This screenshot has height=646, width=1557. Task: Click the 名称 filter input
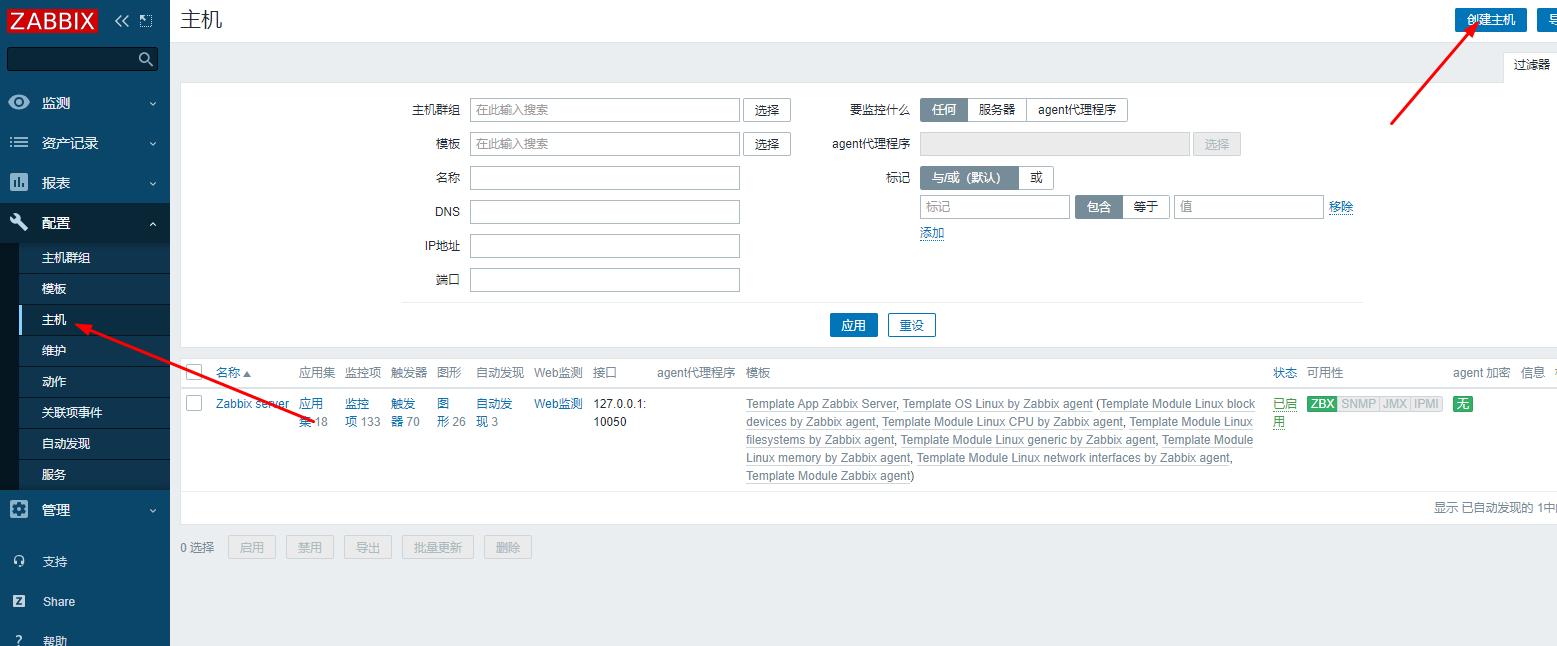pos(605,178)
